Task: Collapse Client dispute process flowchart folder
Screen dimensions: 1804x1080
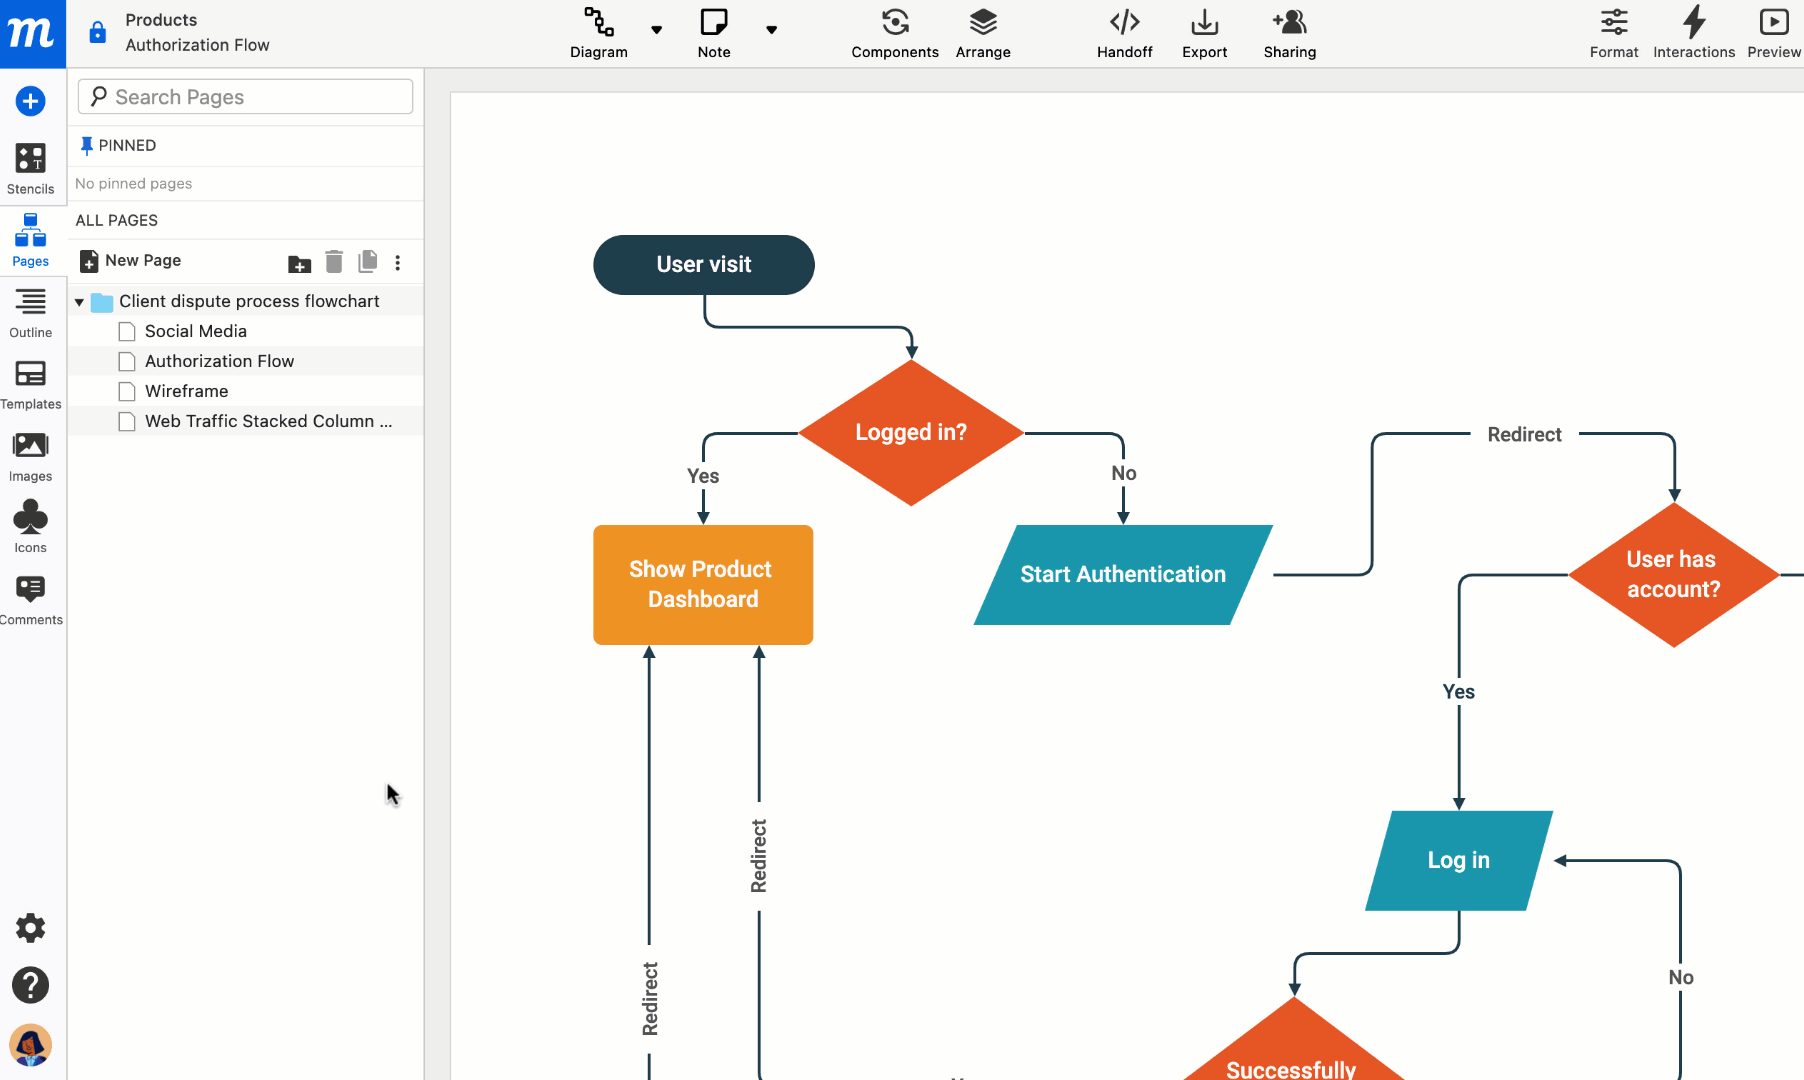Action: tap(79, 302)
